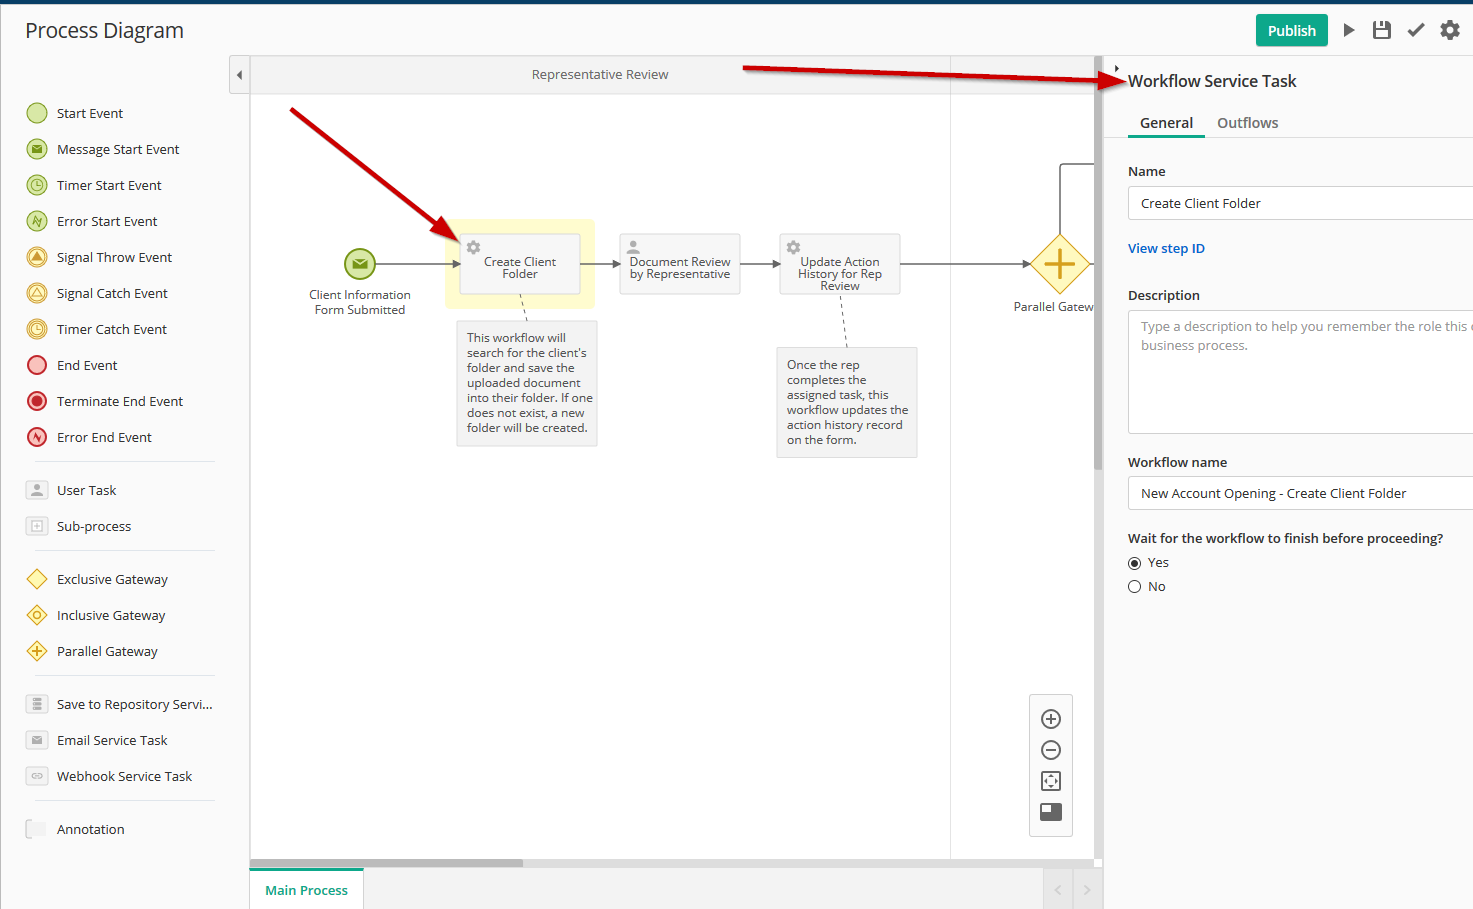Click the validate checkmark icon
The height and width of the screenshot is (909, 1473).
[1416, 30]
